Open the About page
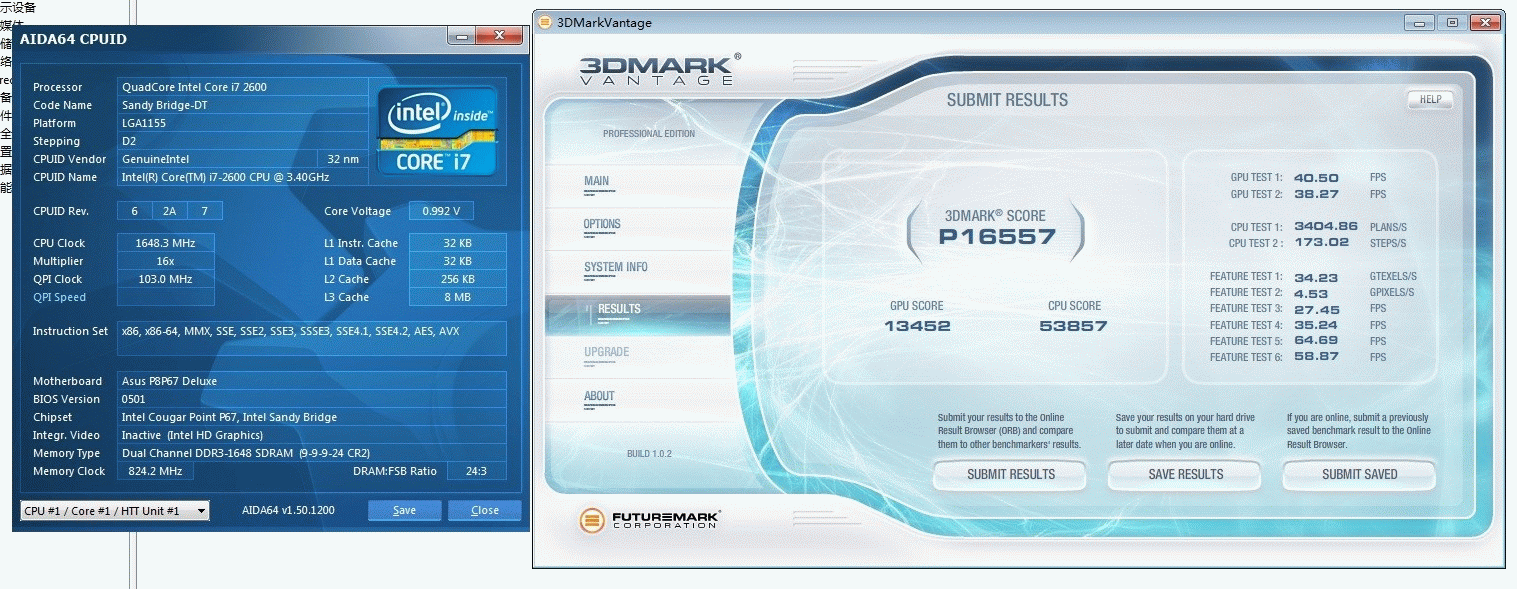Screen dimensions: 1517x589 (599, 396)
